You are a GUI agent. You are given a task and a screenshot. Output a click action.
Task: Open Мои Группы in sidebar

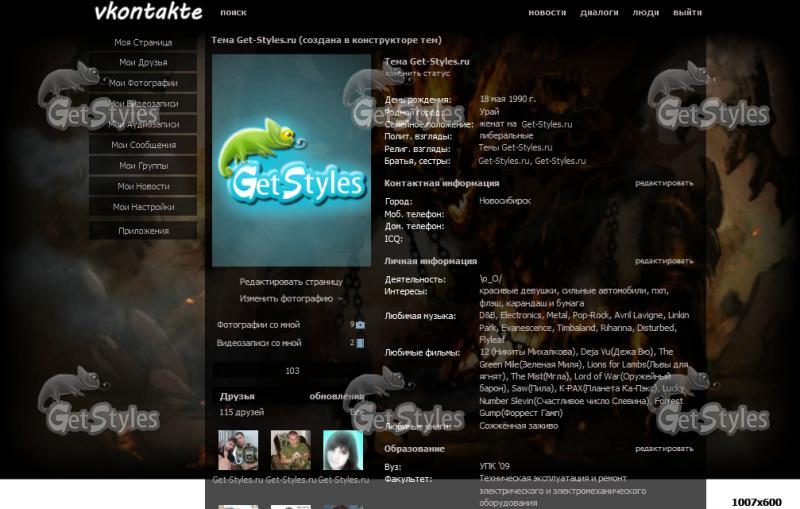143,165
